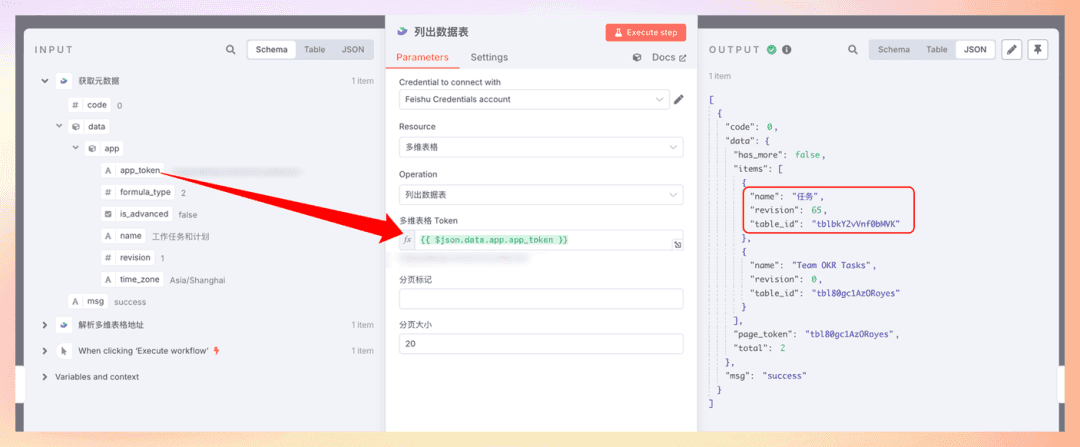Click the pencil edit output icon

click(x=1011, y=49)
